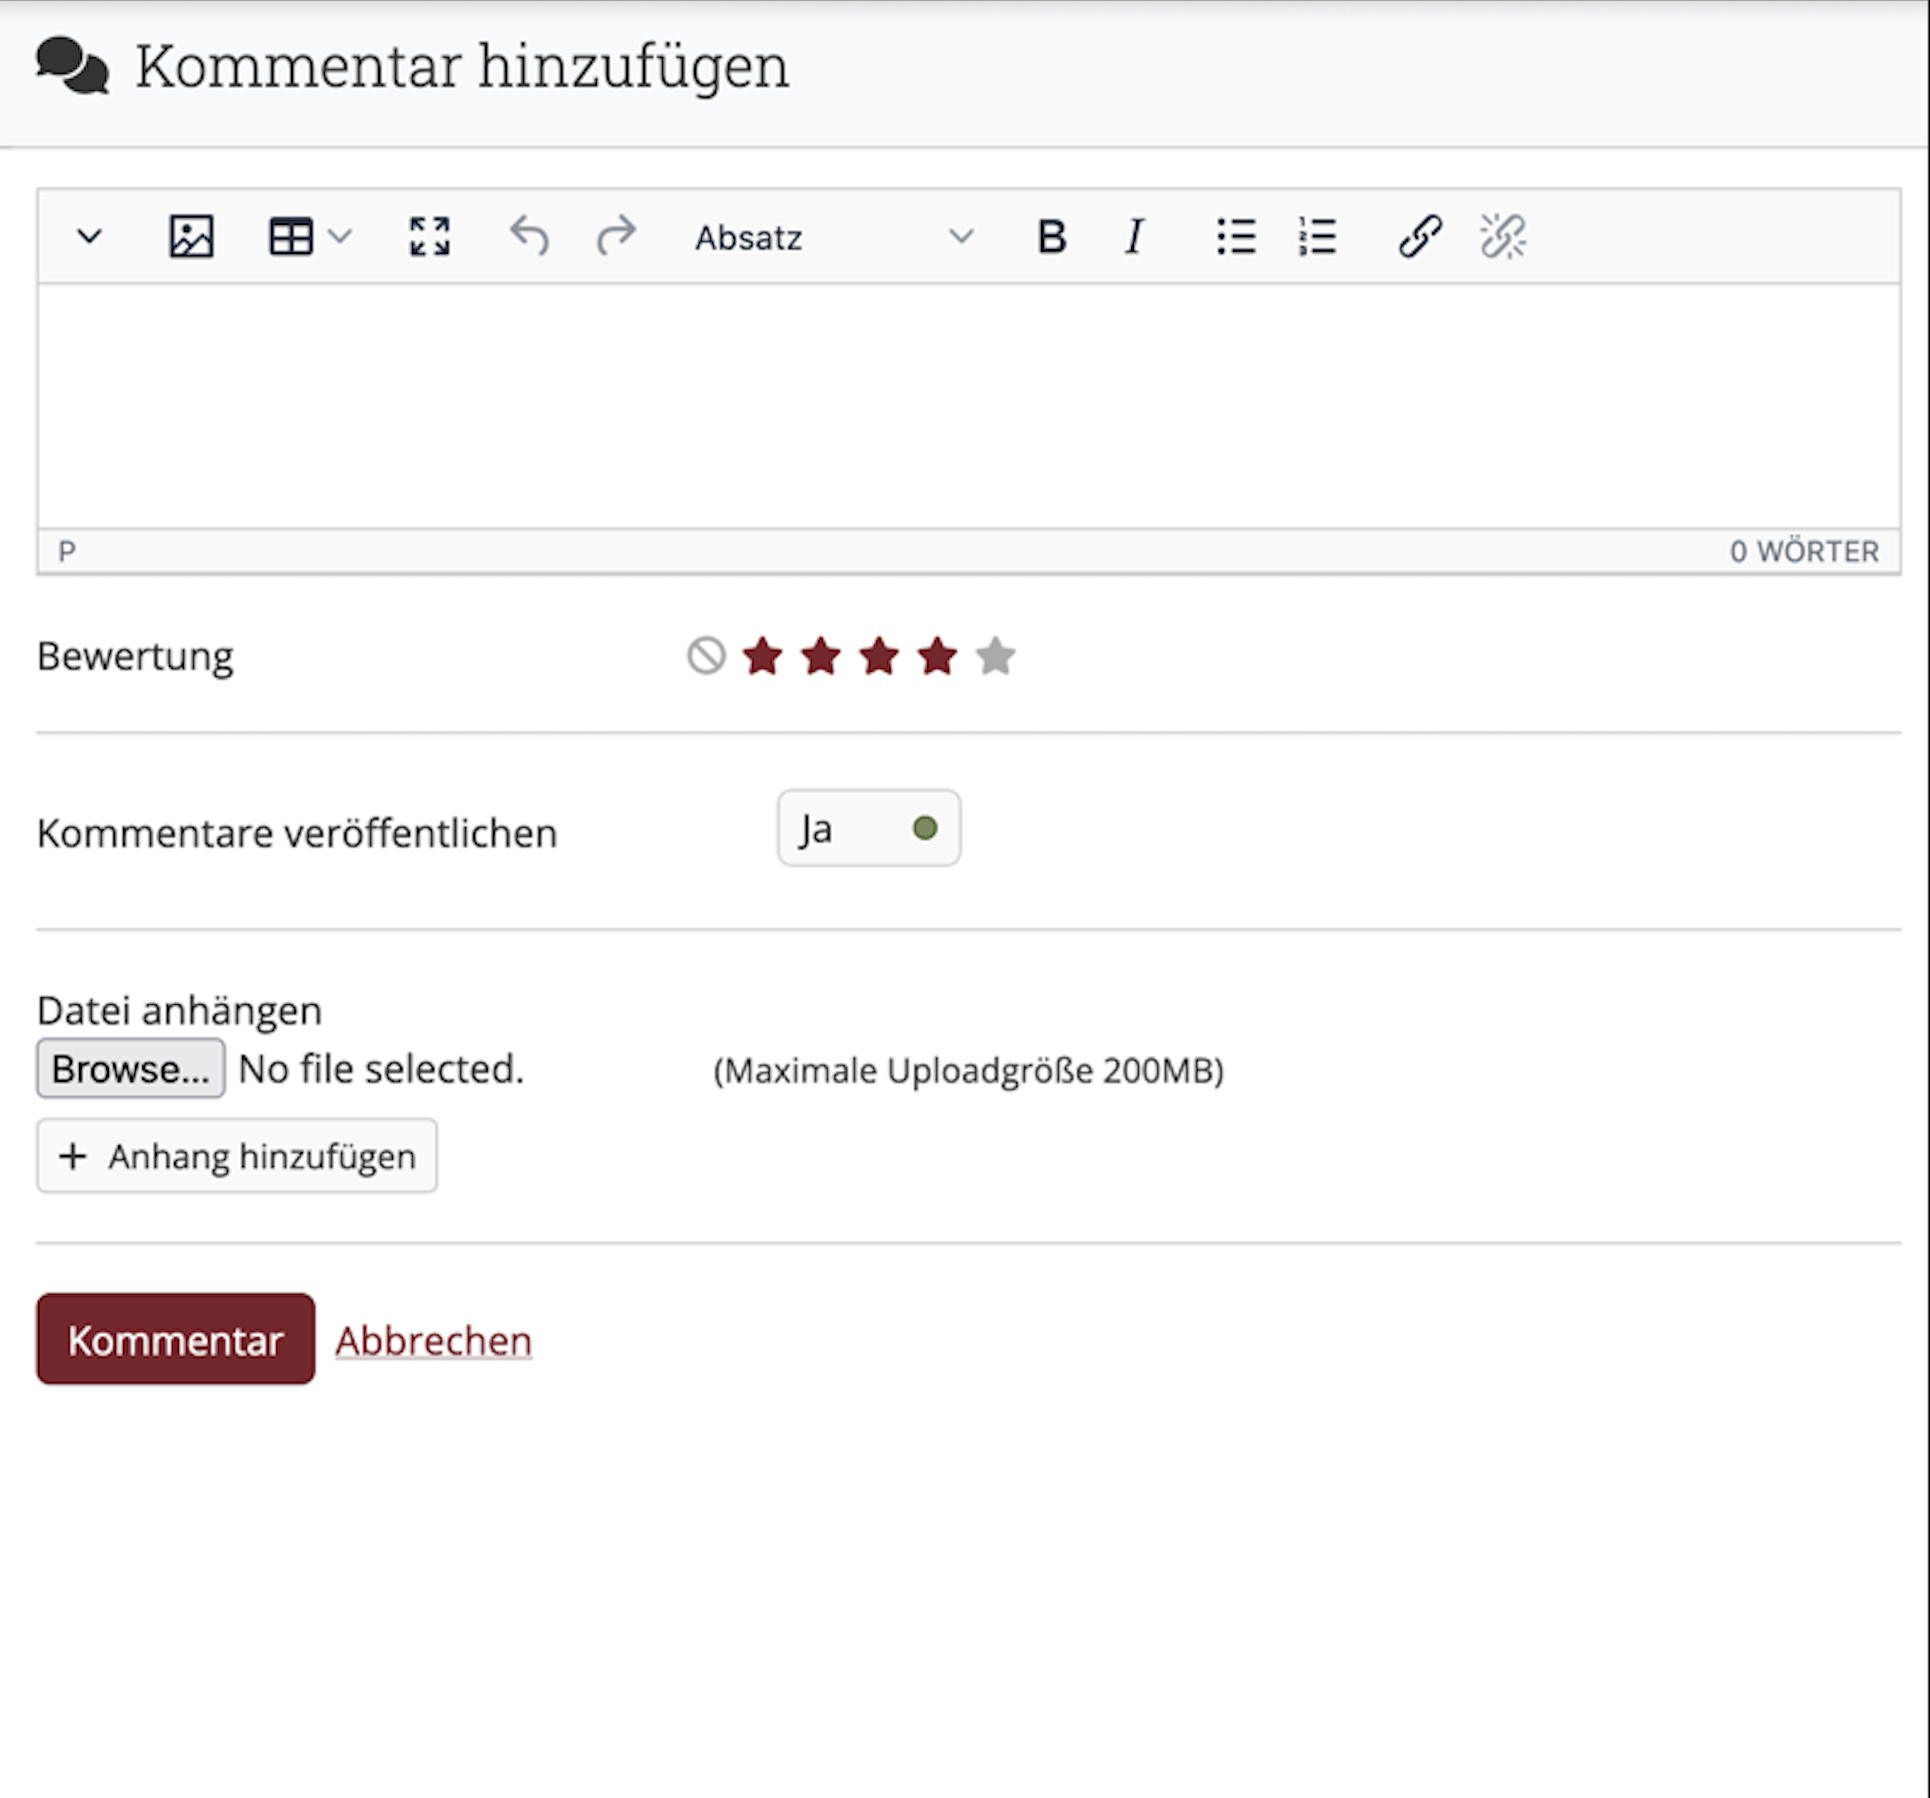The width and height of the screenshot is (1930, 1798).
Task: Click the remove link icon
Action: click(x=1502, y=237)
